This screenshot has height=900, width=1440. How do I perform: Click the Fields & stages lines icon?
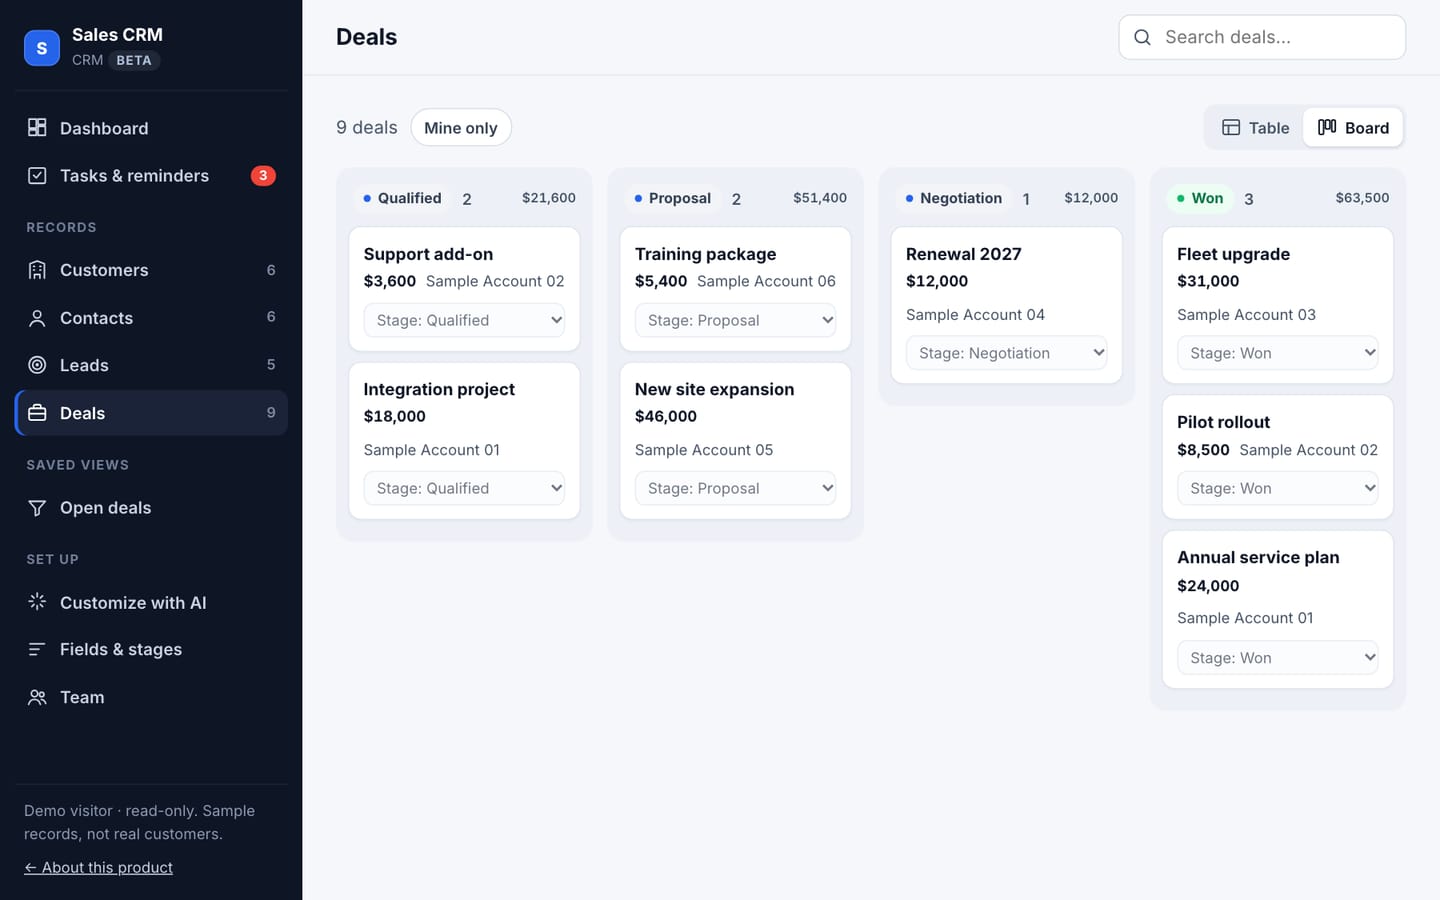pos(37,649)
